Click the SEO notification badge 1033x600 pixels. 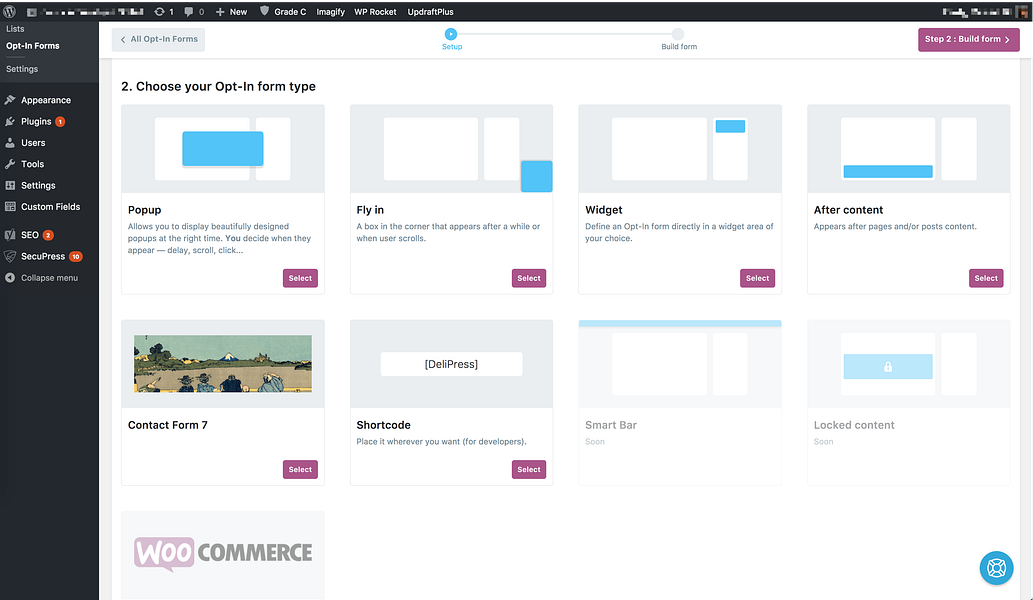point(48,235)
